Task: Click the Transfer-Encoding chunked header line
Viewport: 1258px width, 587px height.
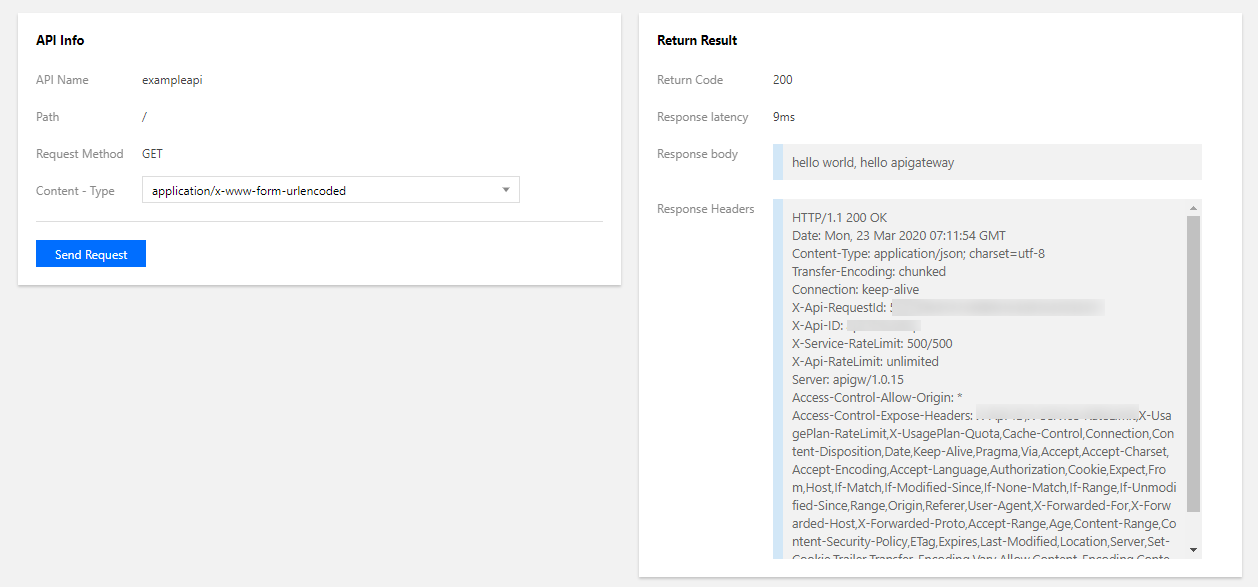Action: pyautogui.click(x=868, y=272)
